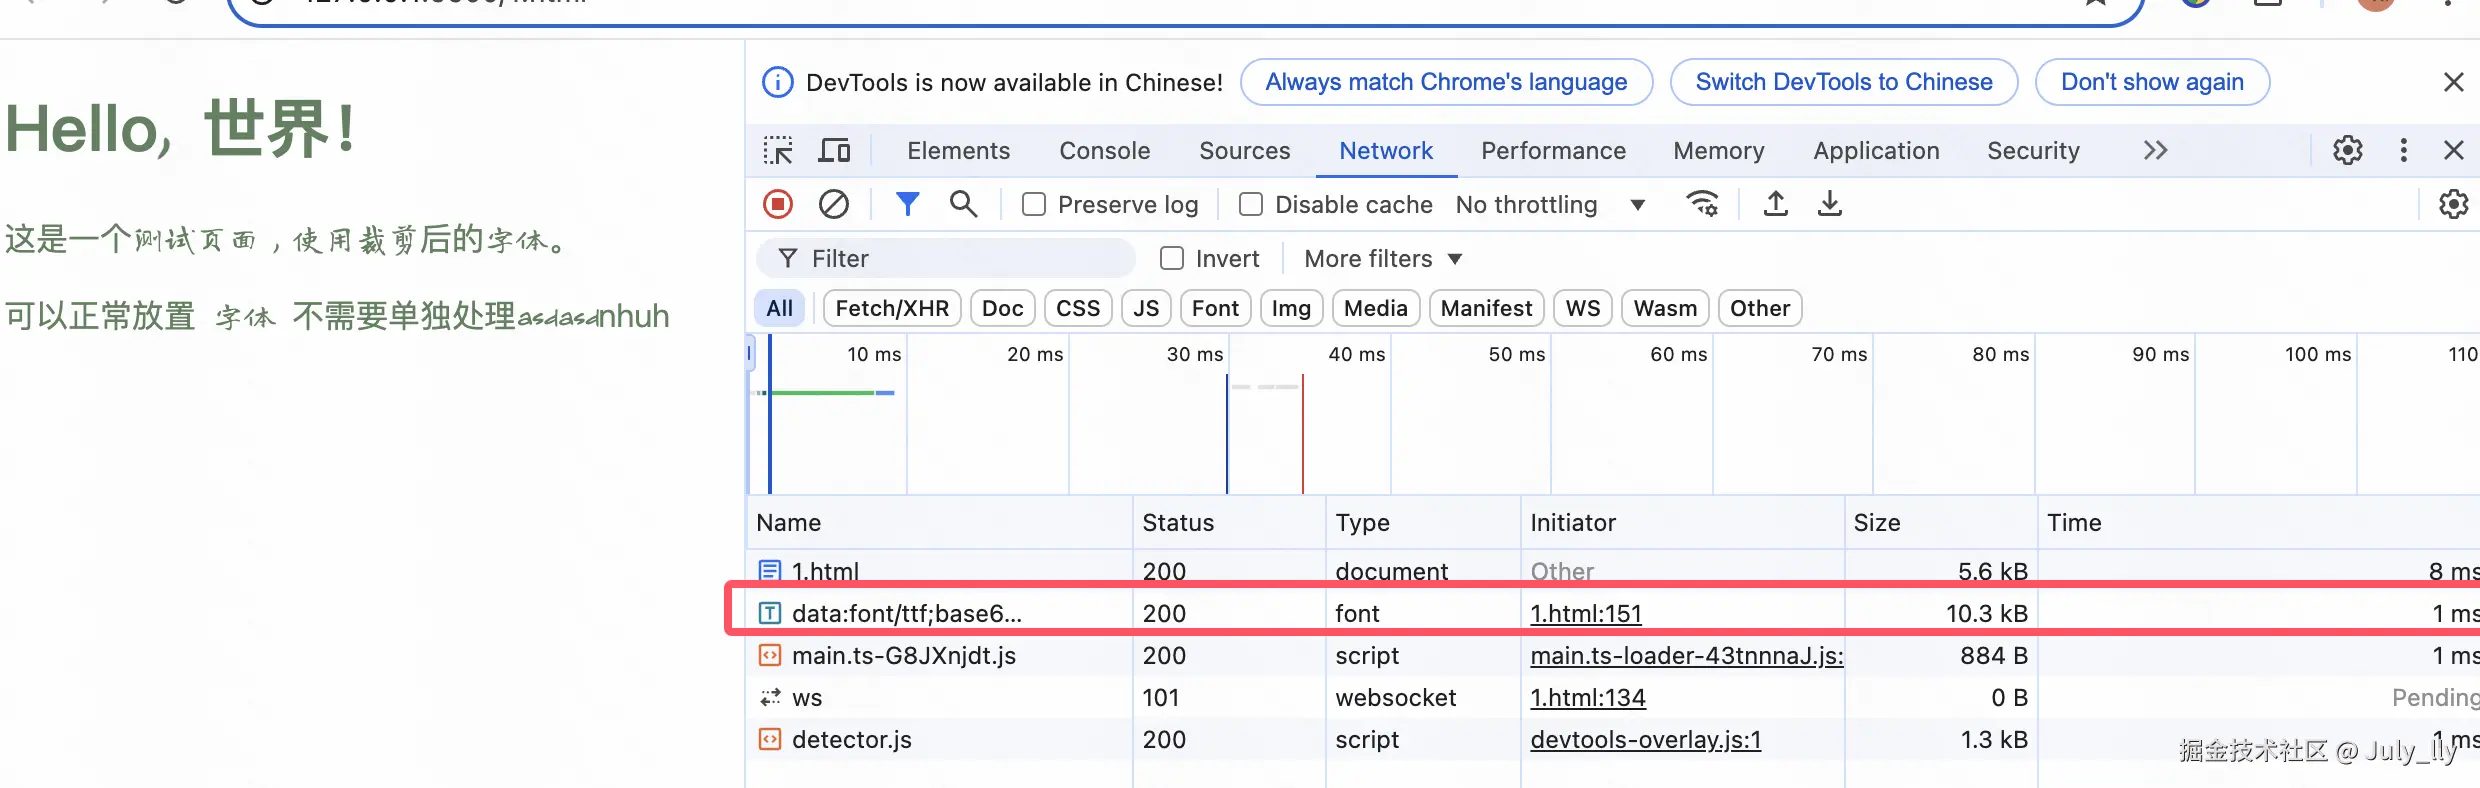The width and height of the screenshot is (2480, 788).
Task: Open the 1.html:151 initiator link
Action: 1585,614
